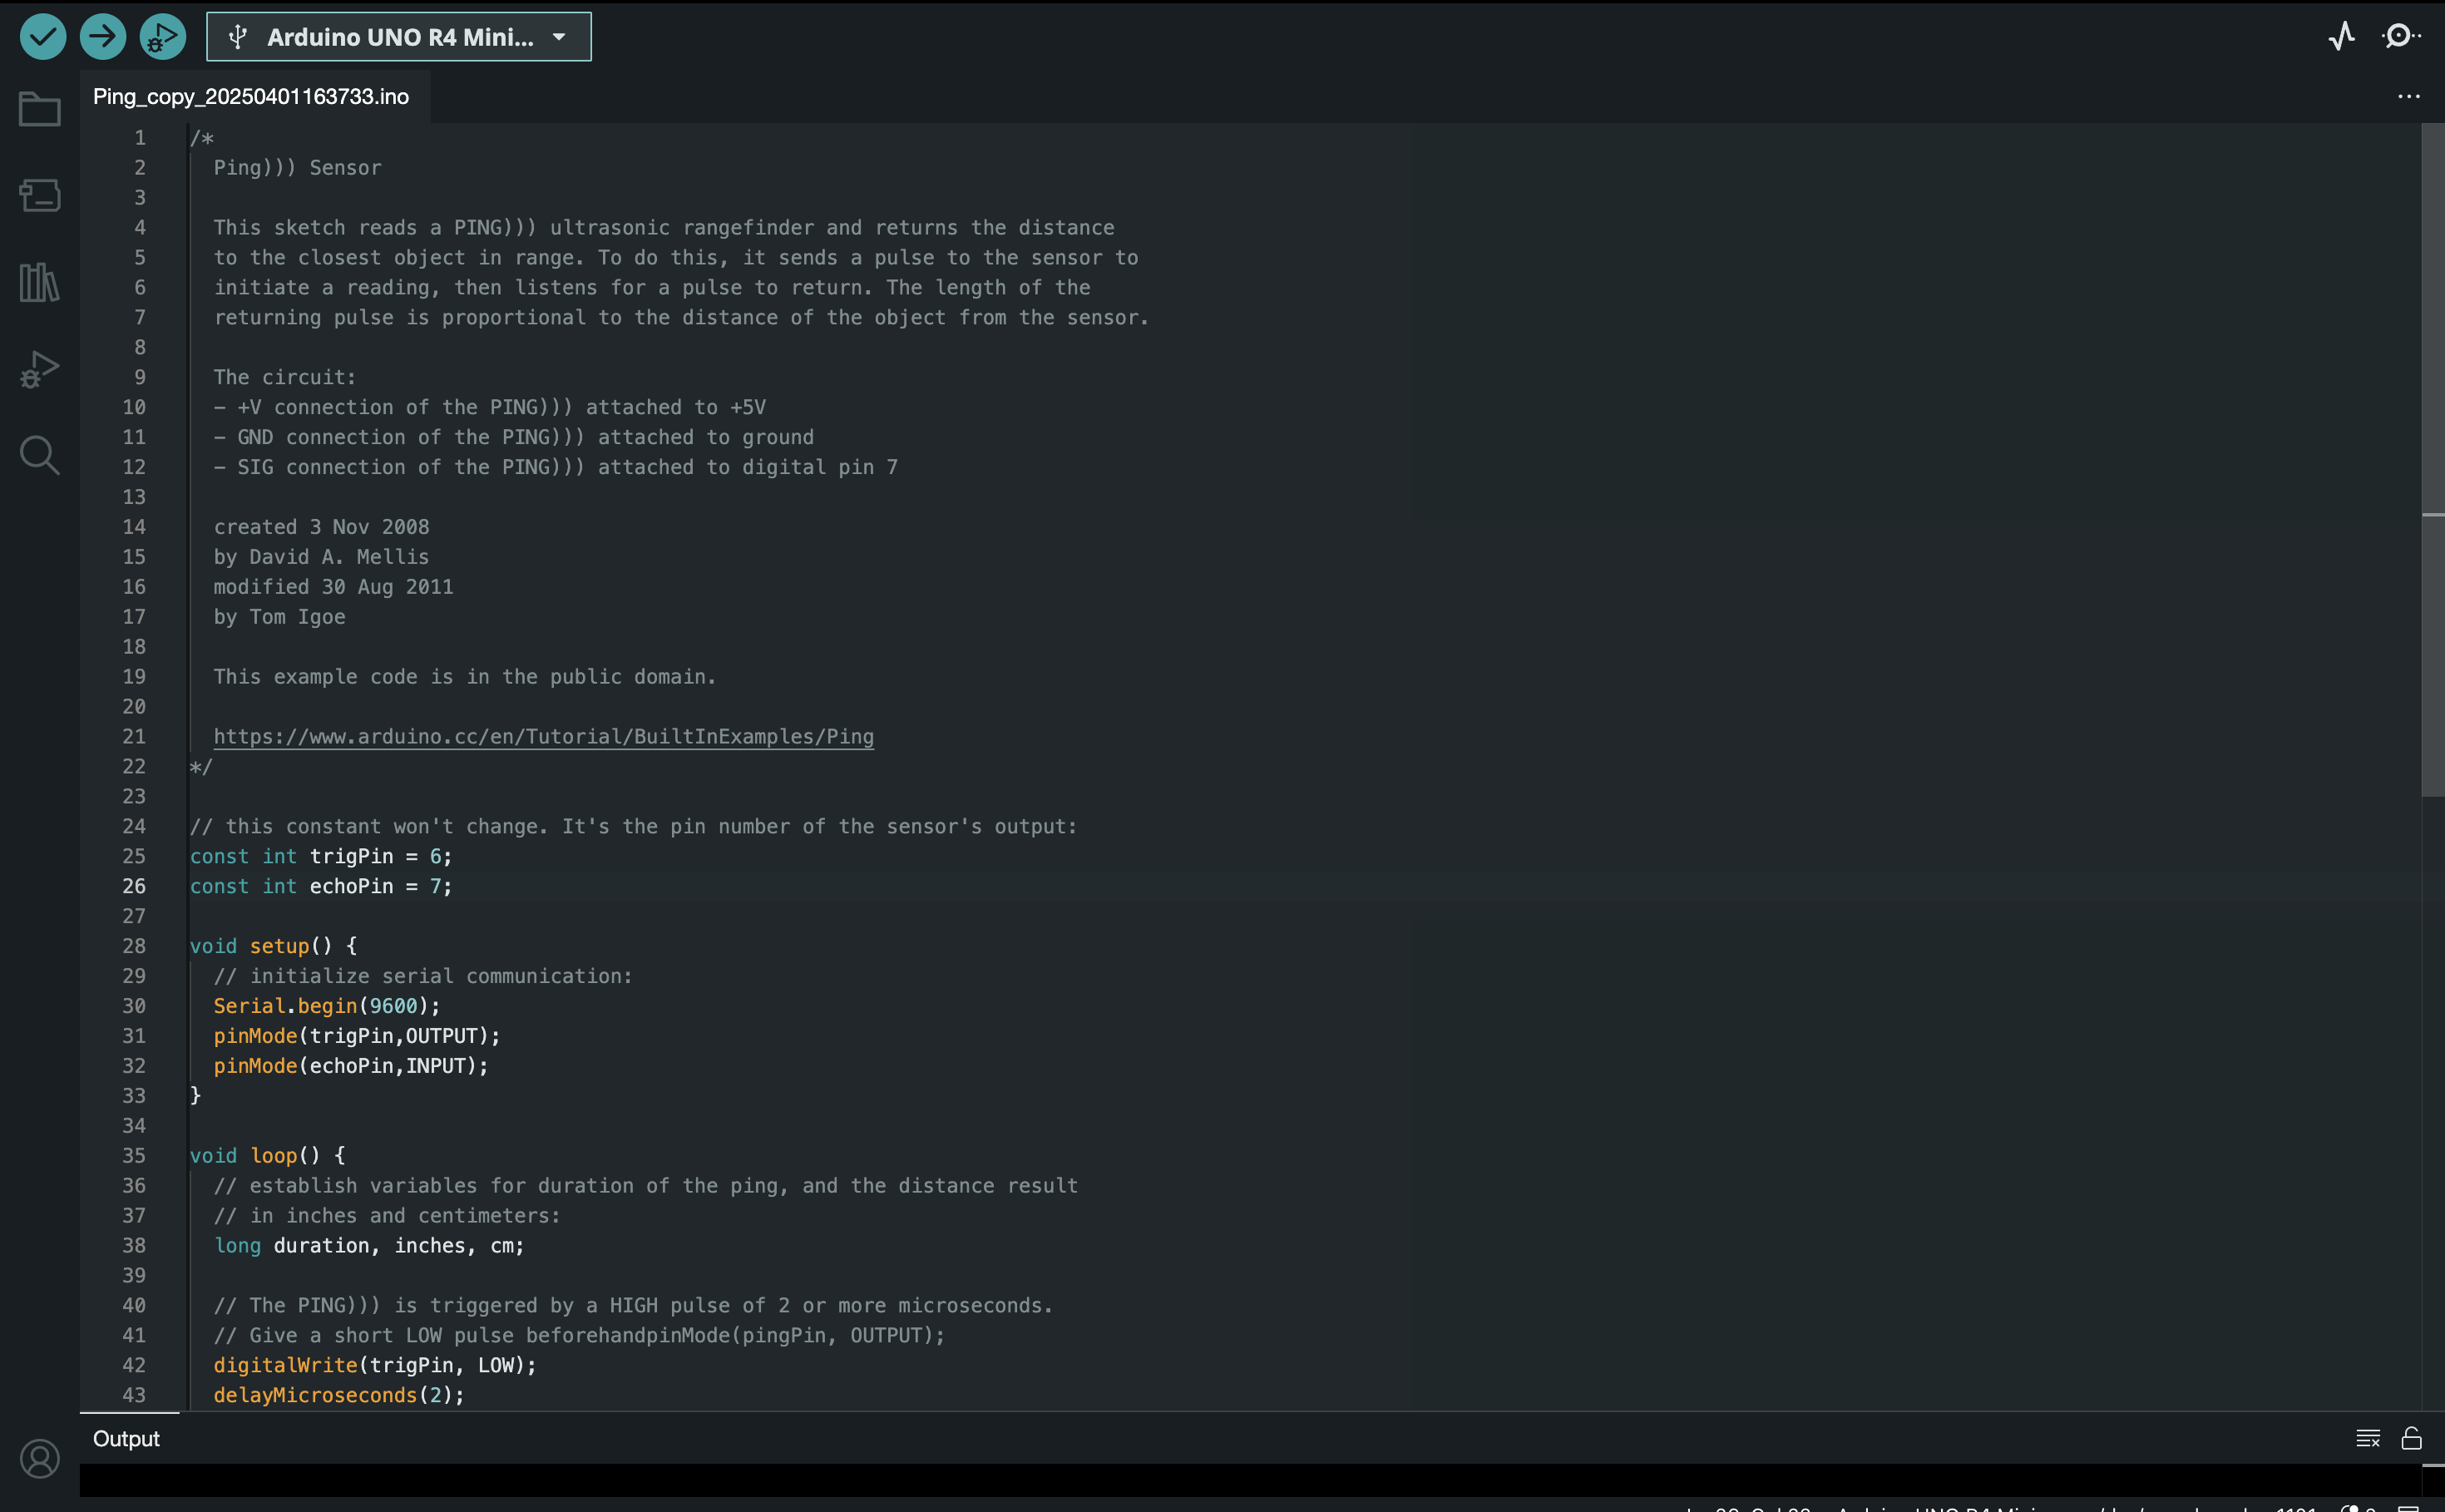This screenshot has width=2445, height=1512.
Task: Click the 'GND connection of the PING)))' line
Action: 514,437
